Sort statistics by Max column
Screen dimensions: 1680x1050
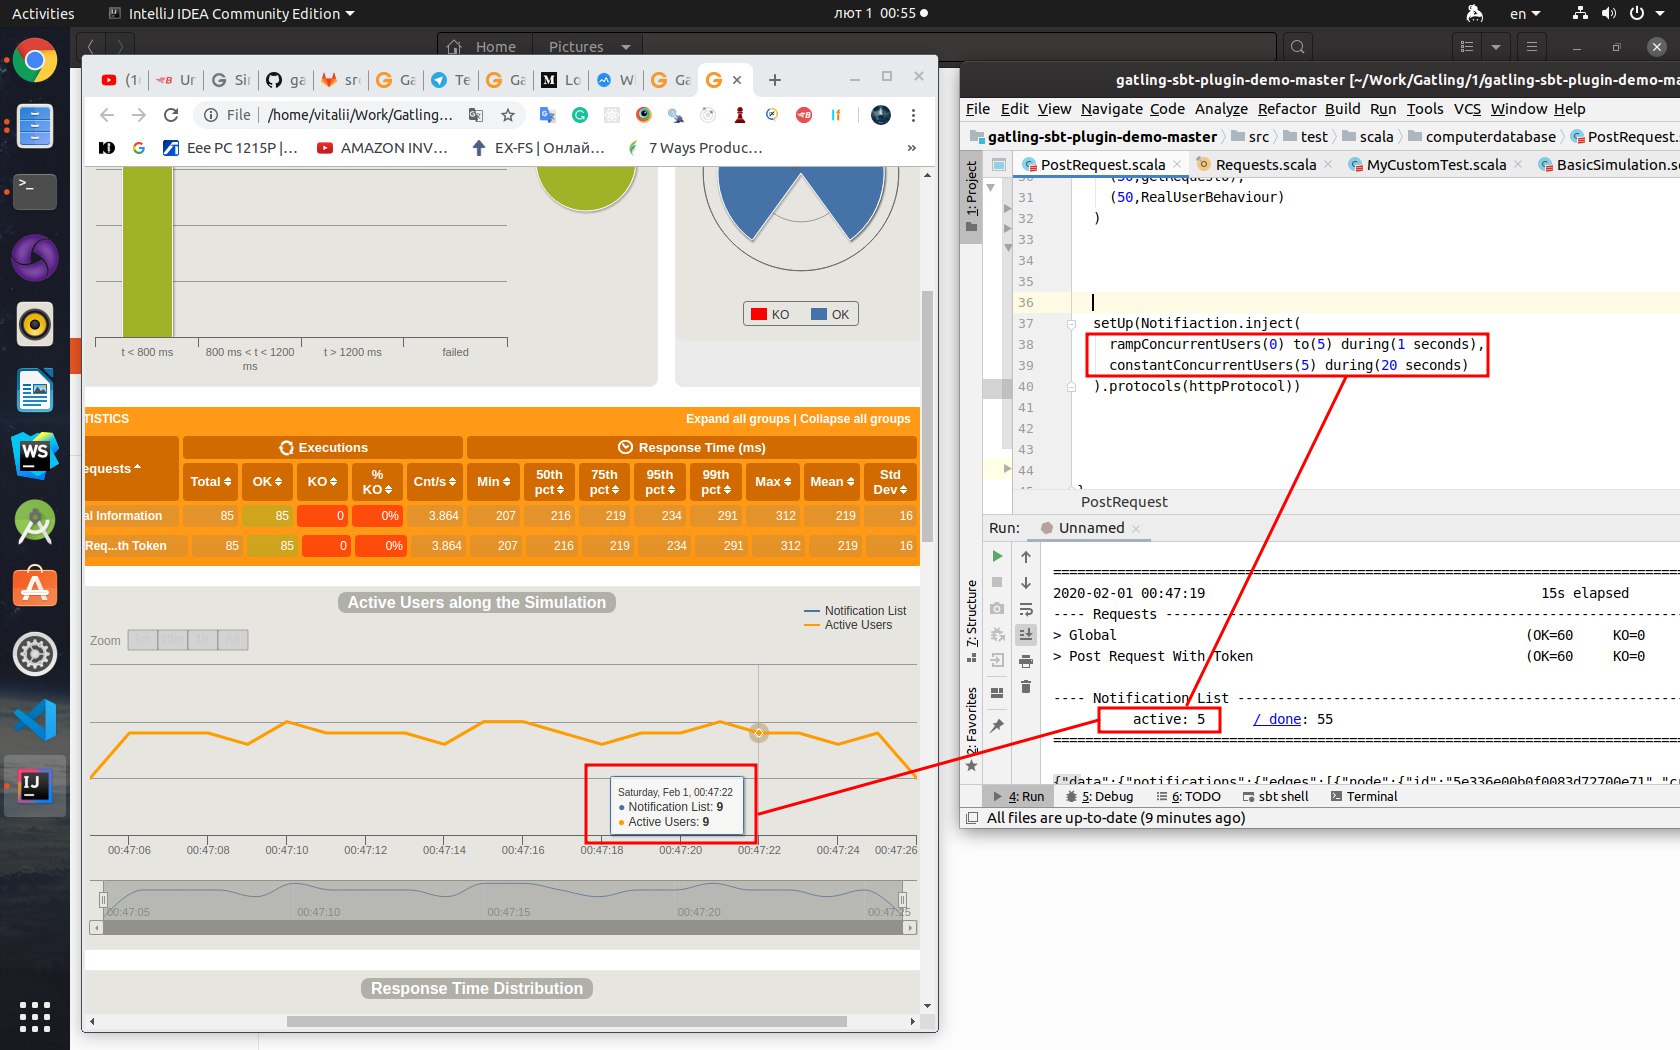pyautogui.click(x=773, y=482)
